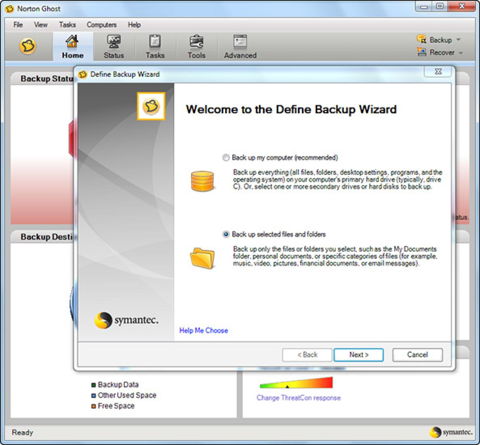Click the yellow disk stack icon

point(202,181)
